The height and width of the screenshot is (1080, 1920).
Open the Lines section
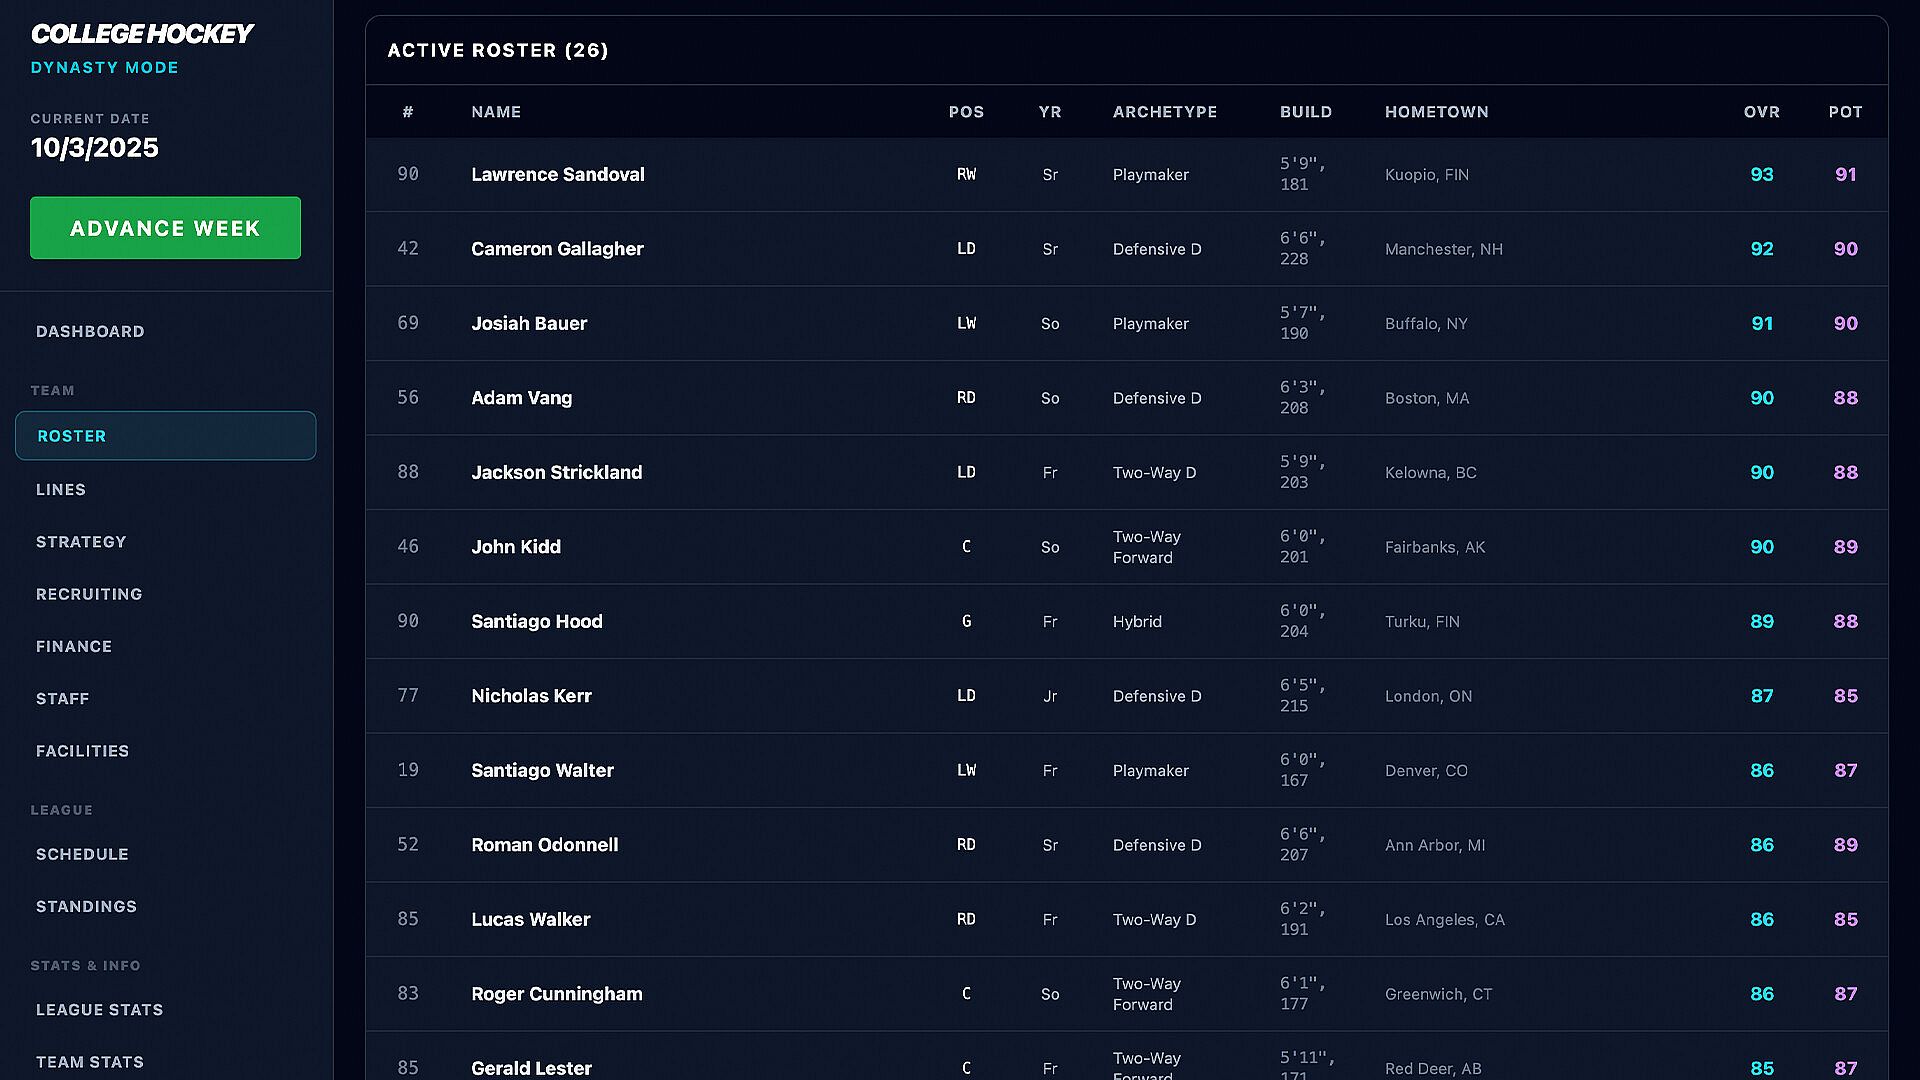(x=61, y=489)
